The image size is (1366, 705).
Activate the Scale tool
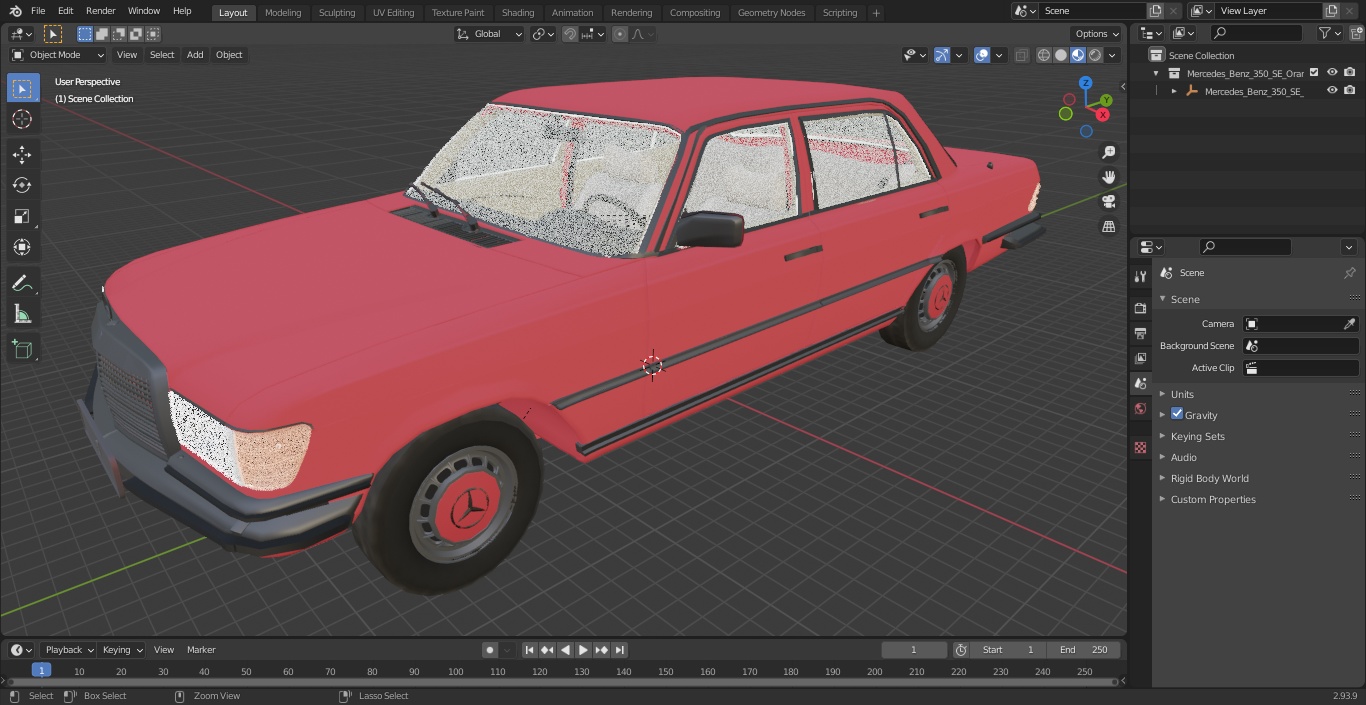coord(22,216)
